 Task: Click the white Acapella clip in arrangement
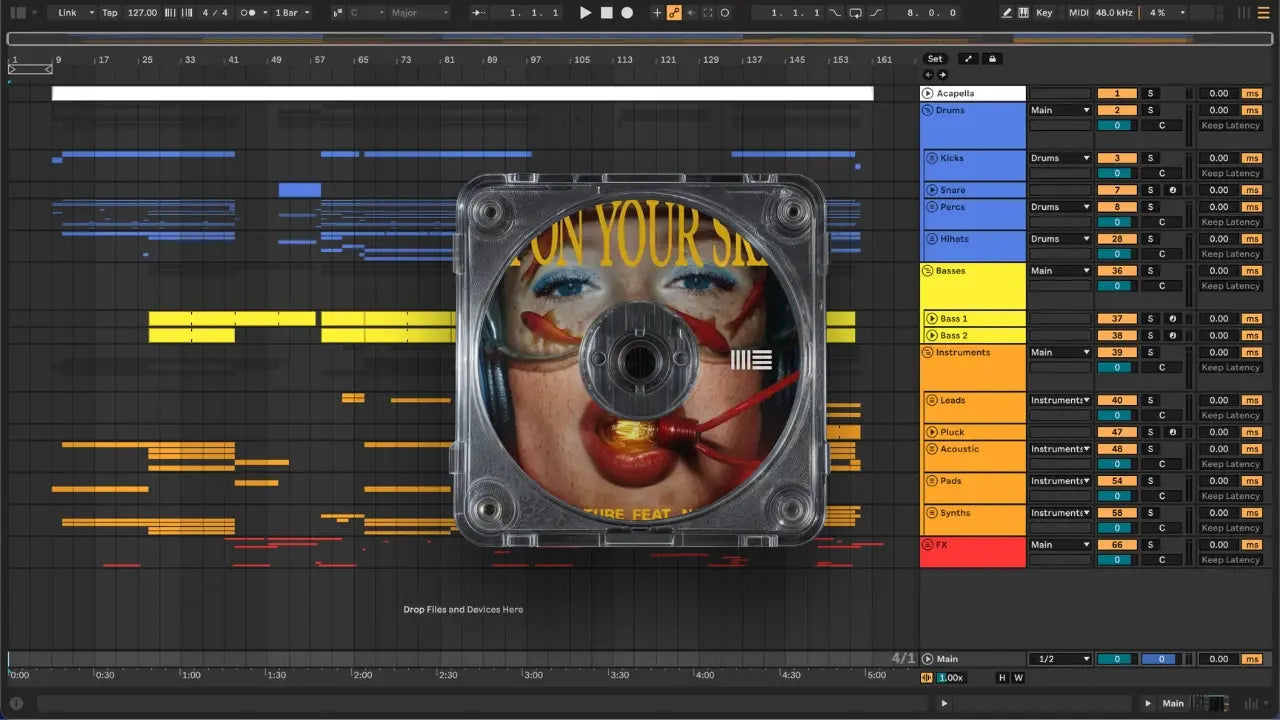coord(462,93)
